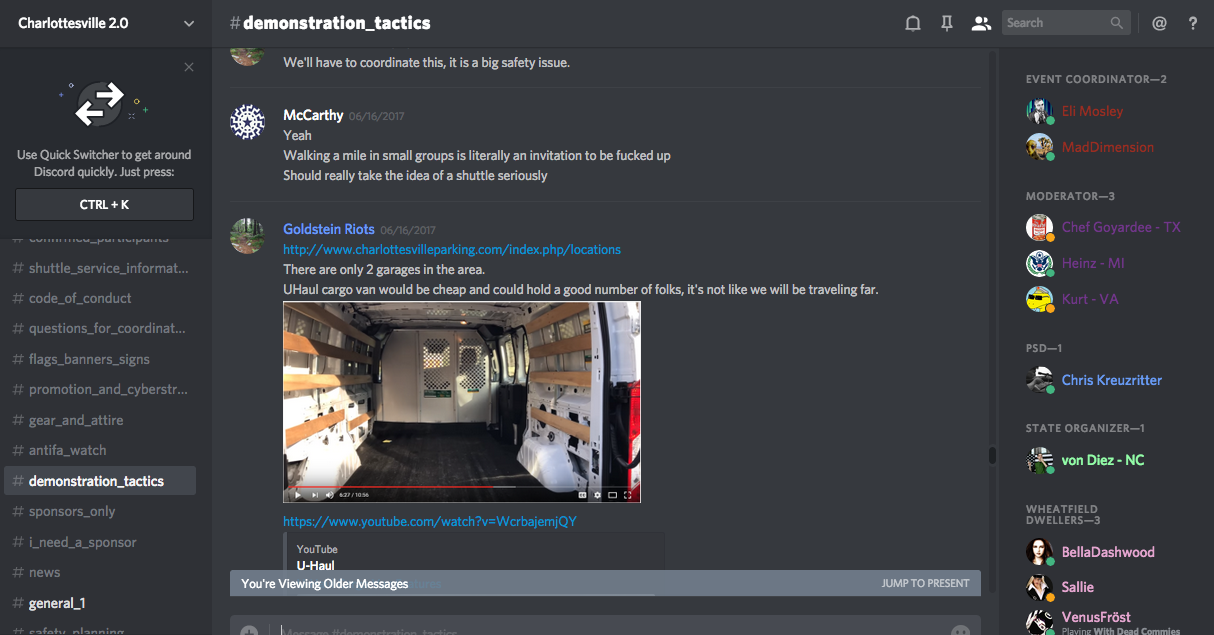Select member Eli Mosley

pyautogui.click(x=1092, y=111)
